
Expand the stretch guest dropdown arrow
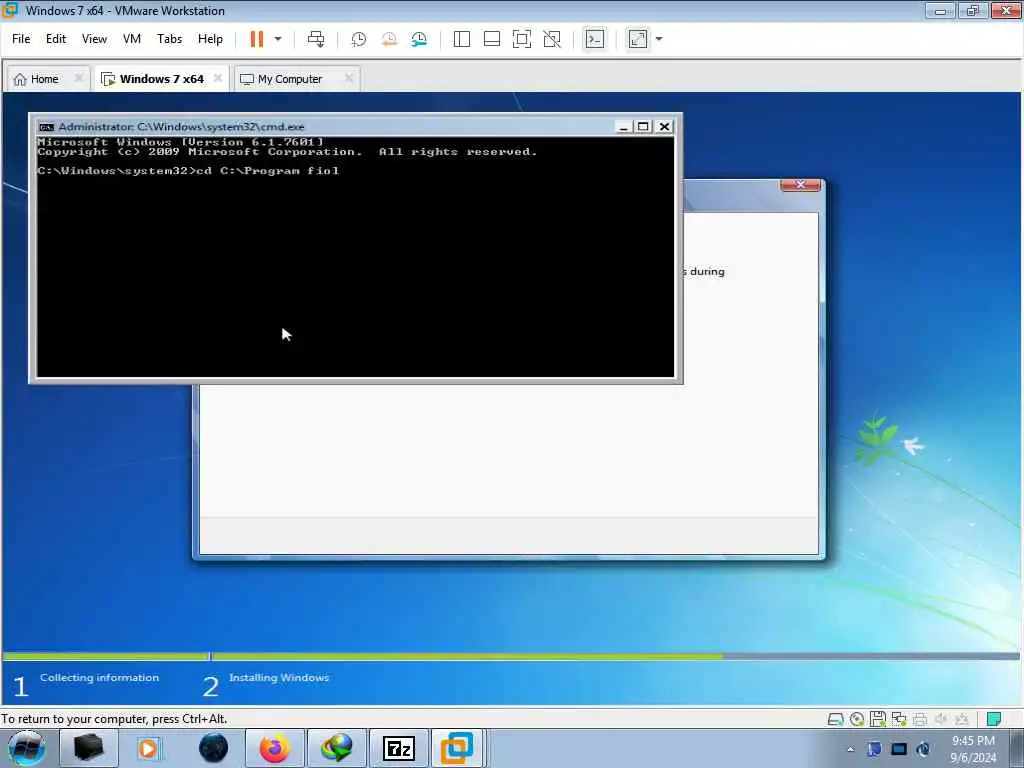tap(659, 39)
